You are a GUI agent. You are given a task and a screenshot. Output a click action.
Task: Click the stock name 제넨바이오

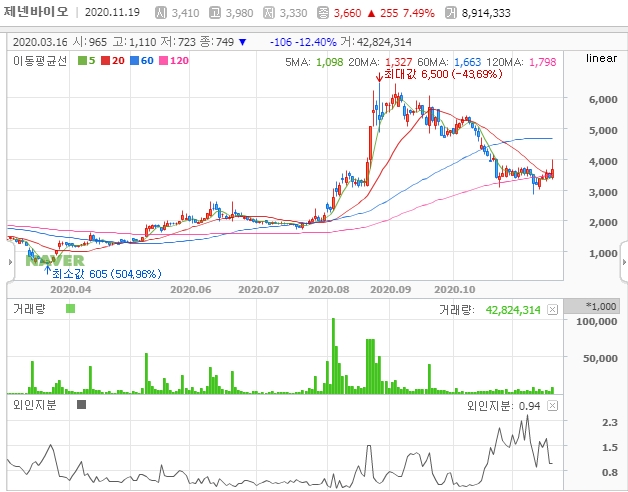tap(36, 12)
